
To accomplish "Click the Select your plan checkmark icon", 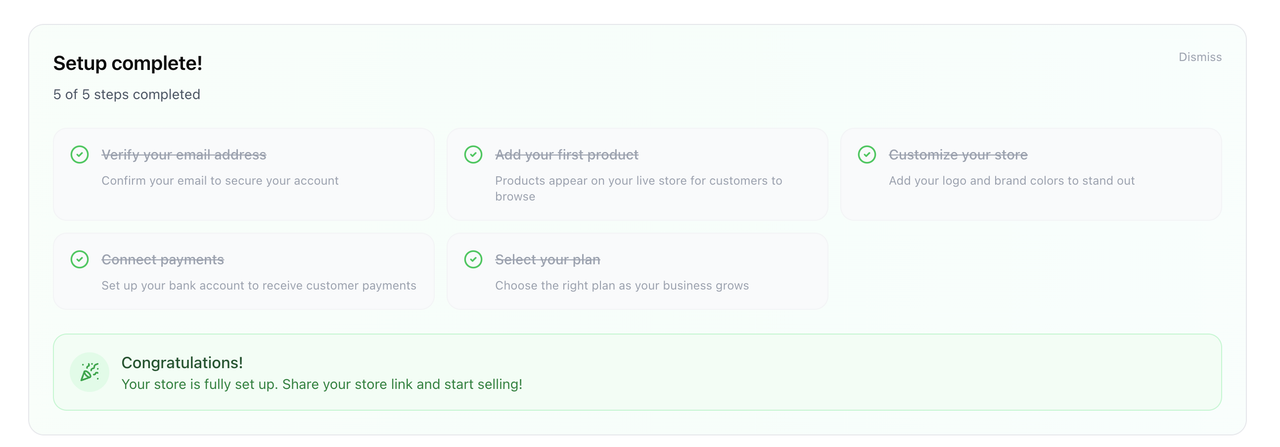I will (473, 260).
